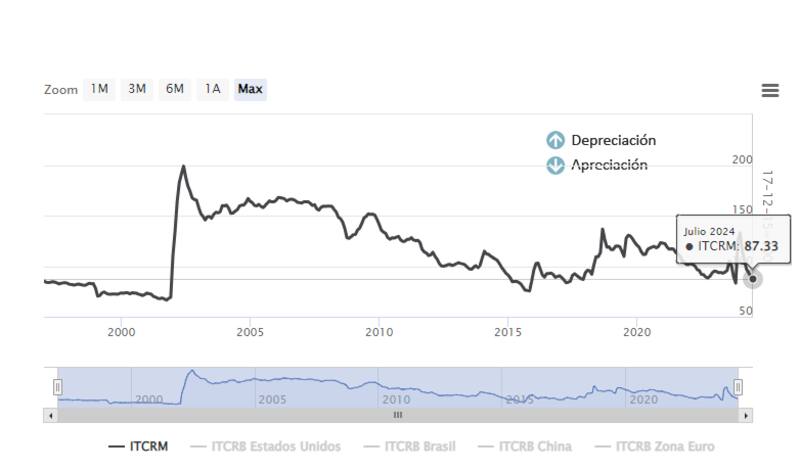
Task: Set zoom range to 3M
Action: point(137,89)
